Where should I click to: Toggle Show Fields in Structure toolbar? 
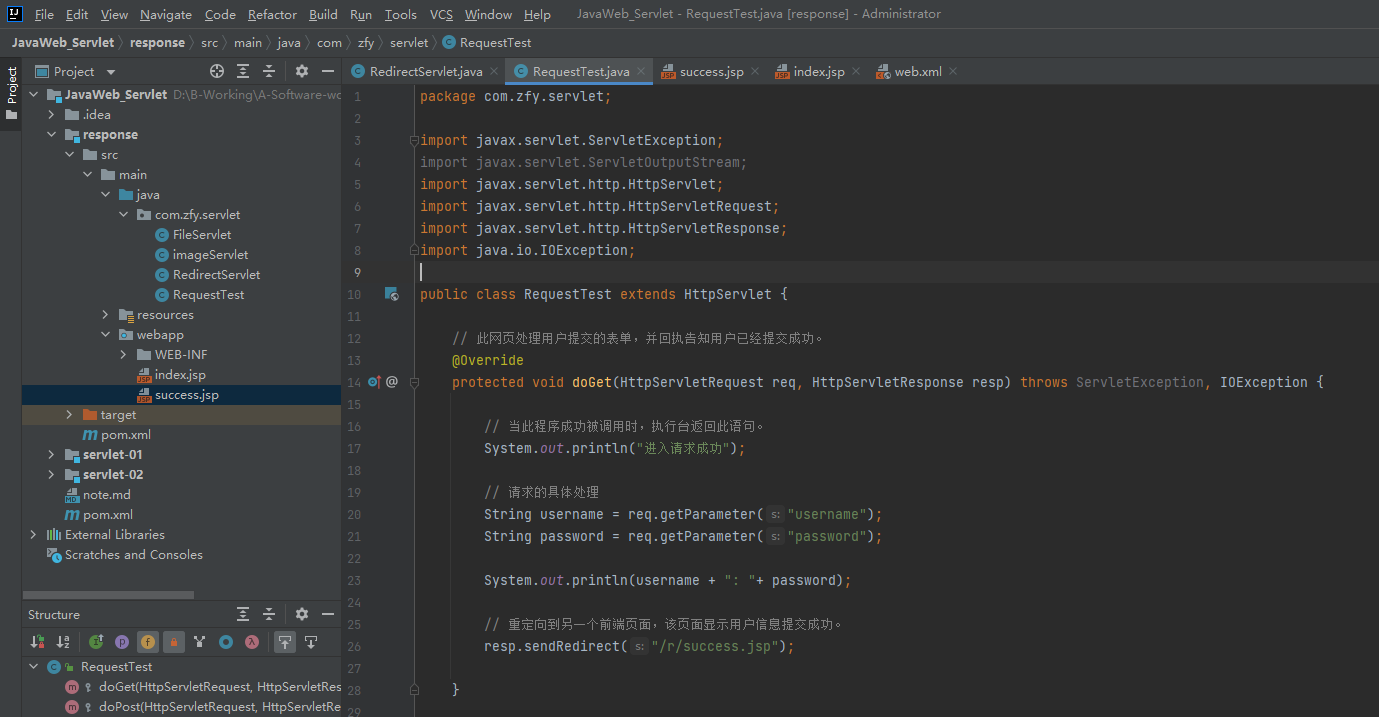click(147, 642)
